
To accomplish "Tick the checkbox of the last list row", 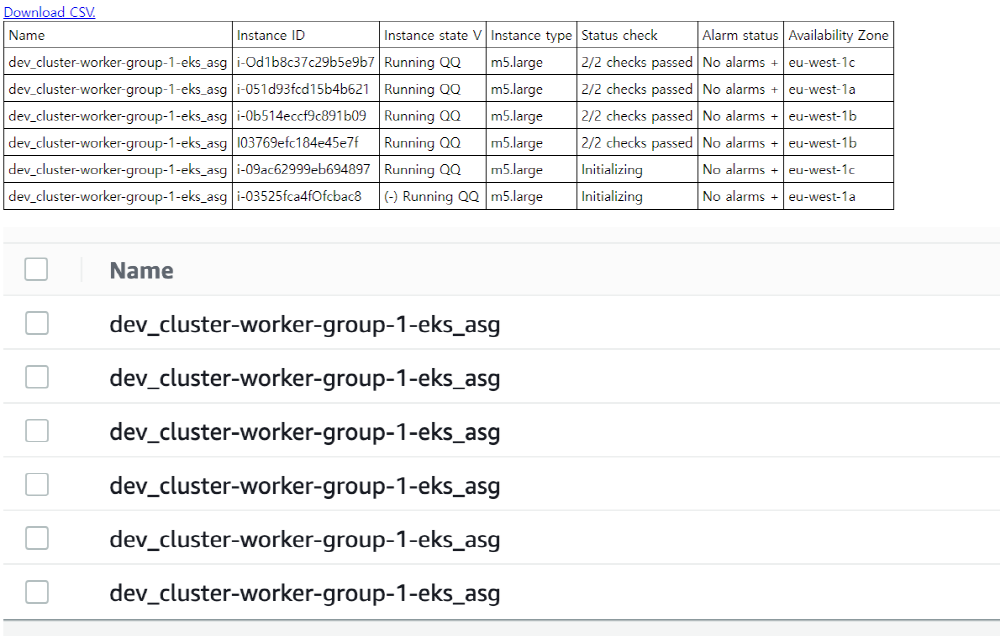I will 37,593.
